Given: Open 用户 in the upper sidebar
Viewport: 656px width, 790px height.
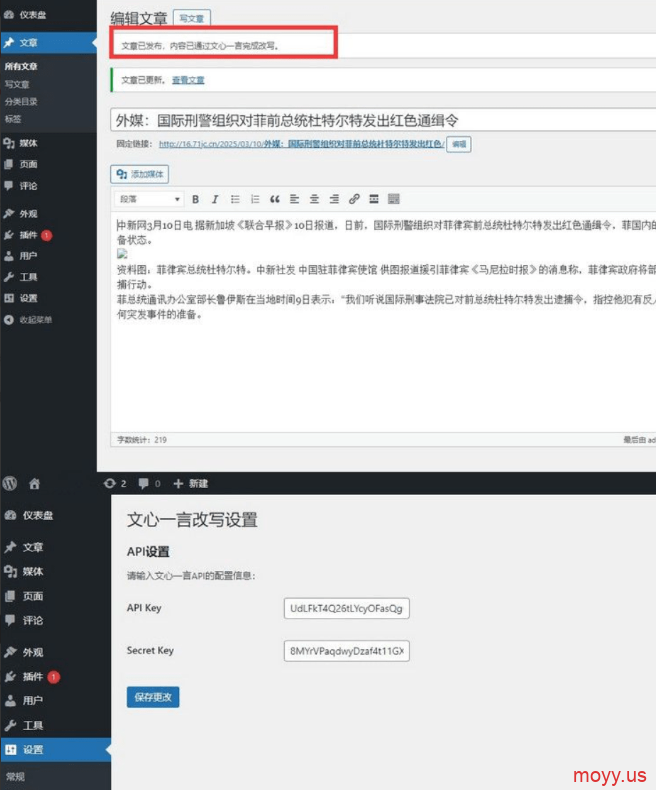Looking at the screenshot, I should coord(48,256).
